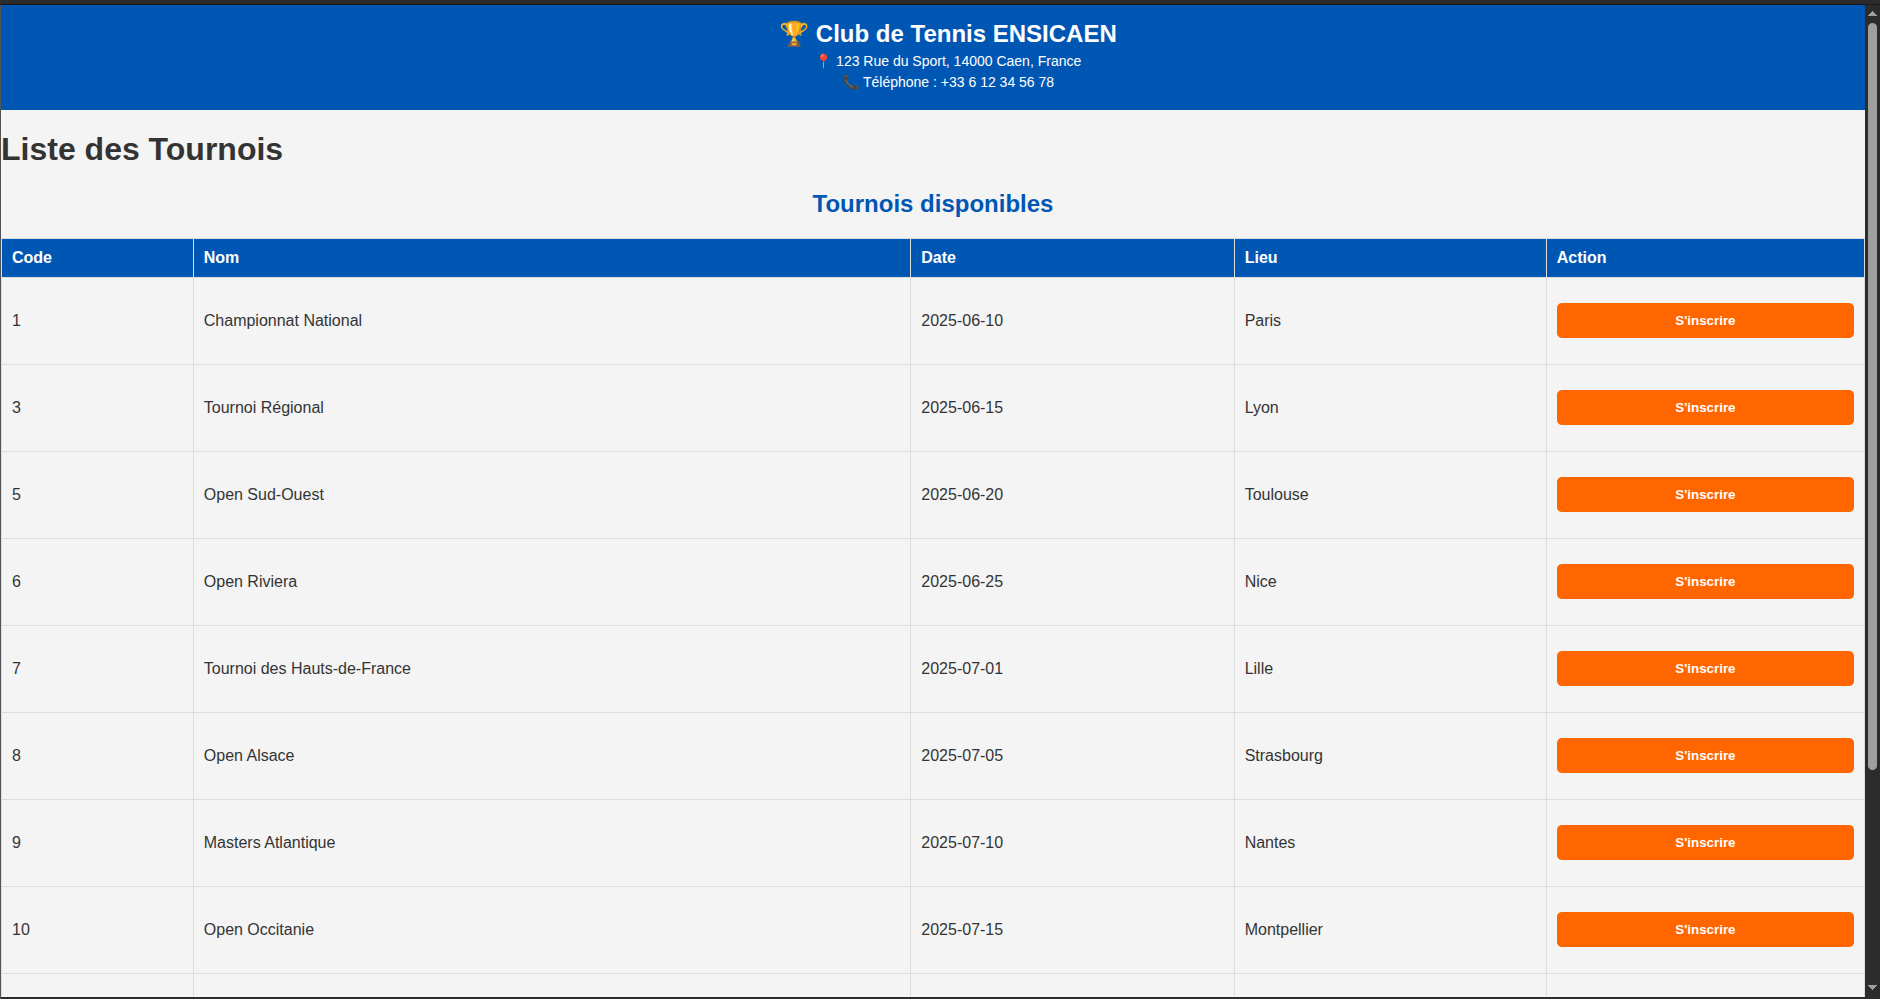Click S'inscrire for Tournoi Régional

pos(1704,408)
